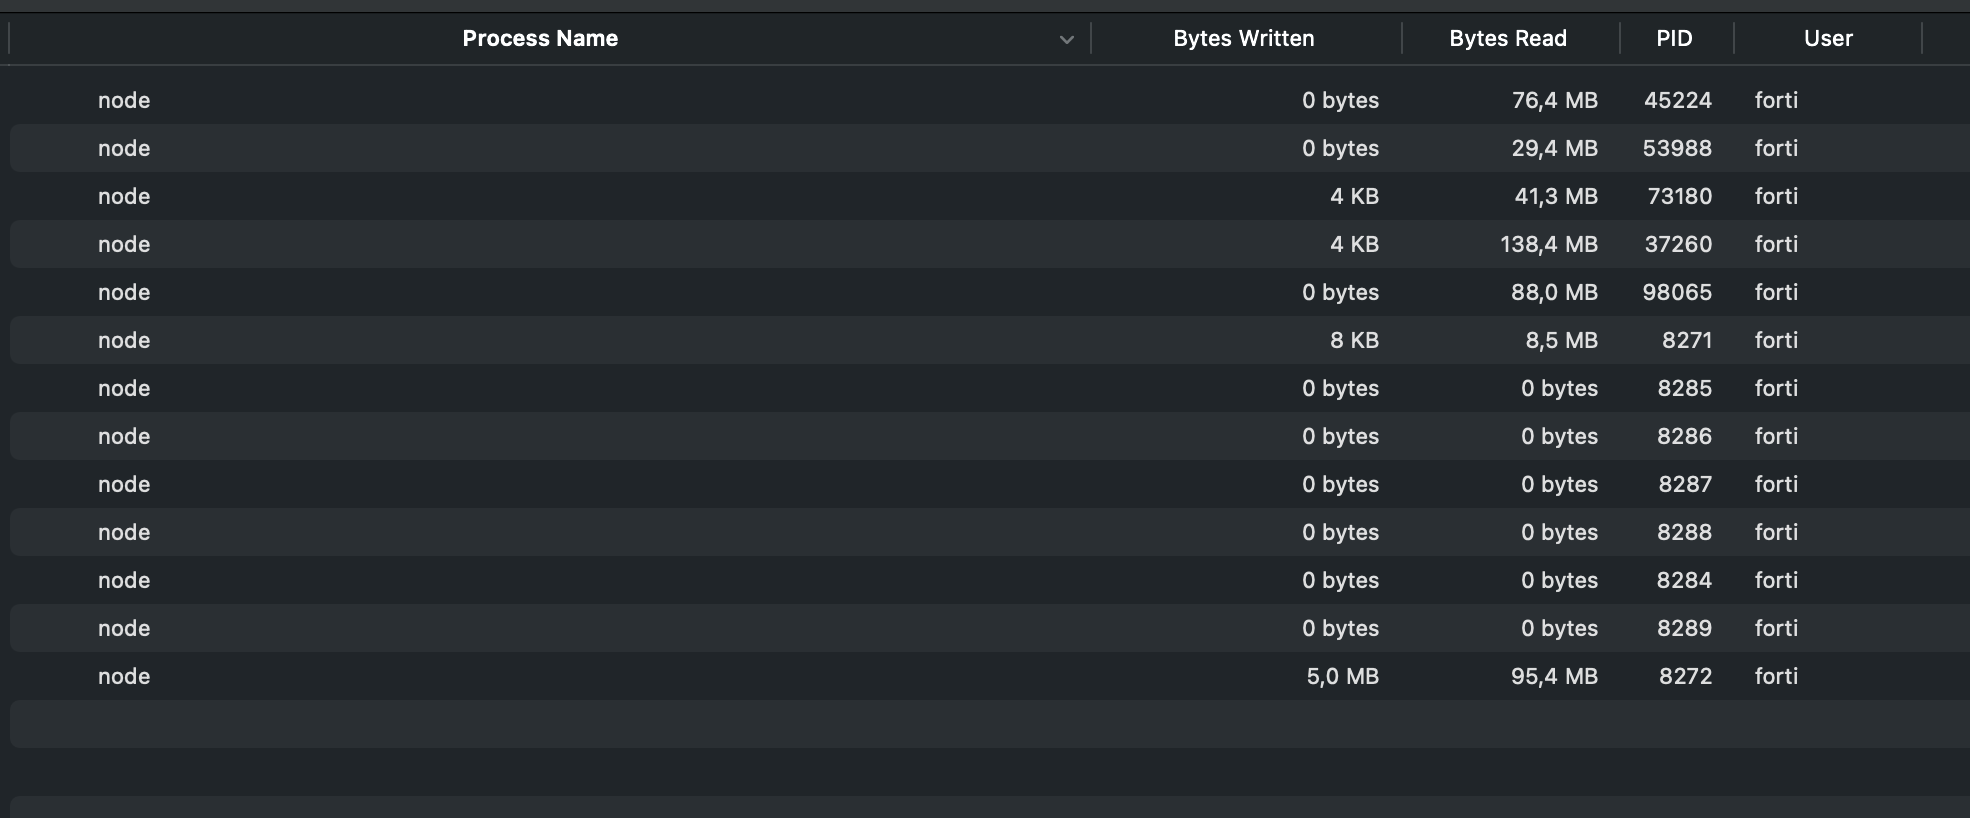The width and height of the screenshot is (1970, 818).
Task: Click the PID 8272 cell
Action: point(1685,676)
